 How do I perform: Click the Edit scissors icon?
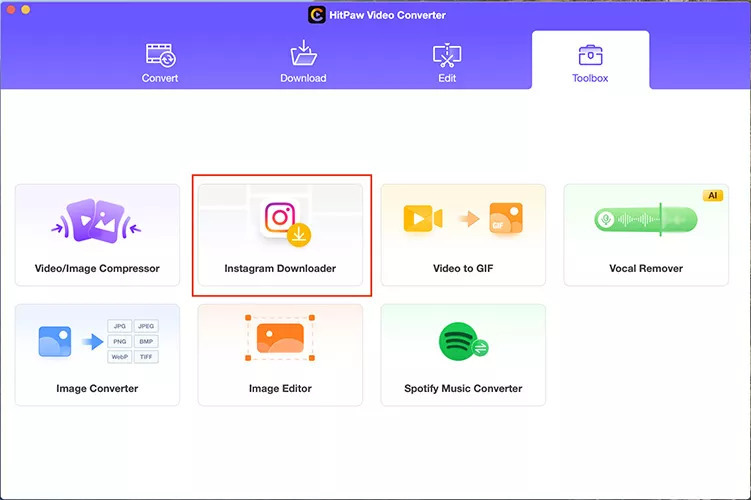coord(447,56)
